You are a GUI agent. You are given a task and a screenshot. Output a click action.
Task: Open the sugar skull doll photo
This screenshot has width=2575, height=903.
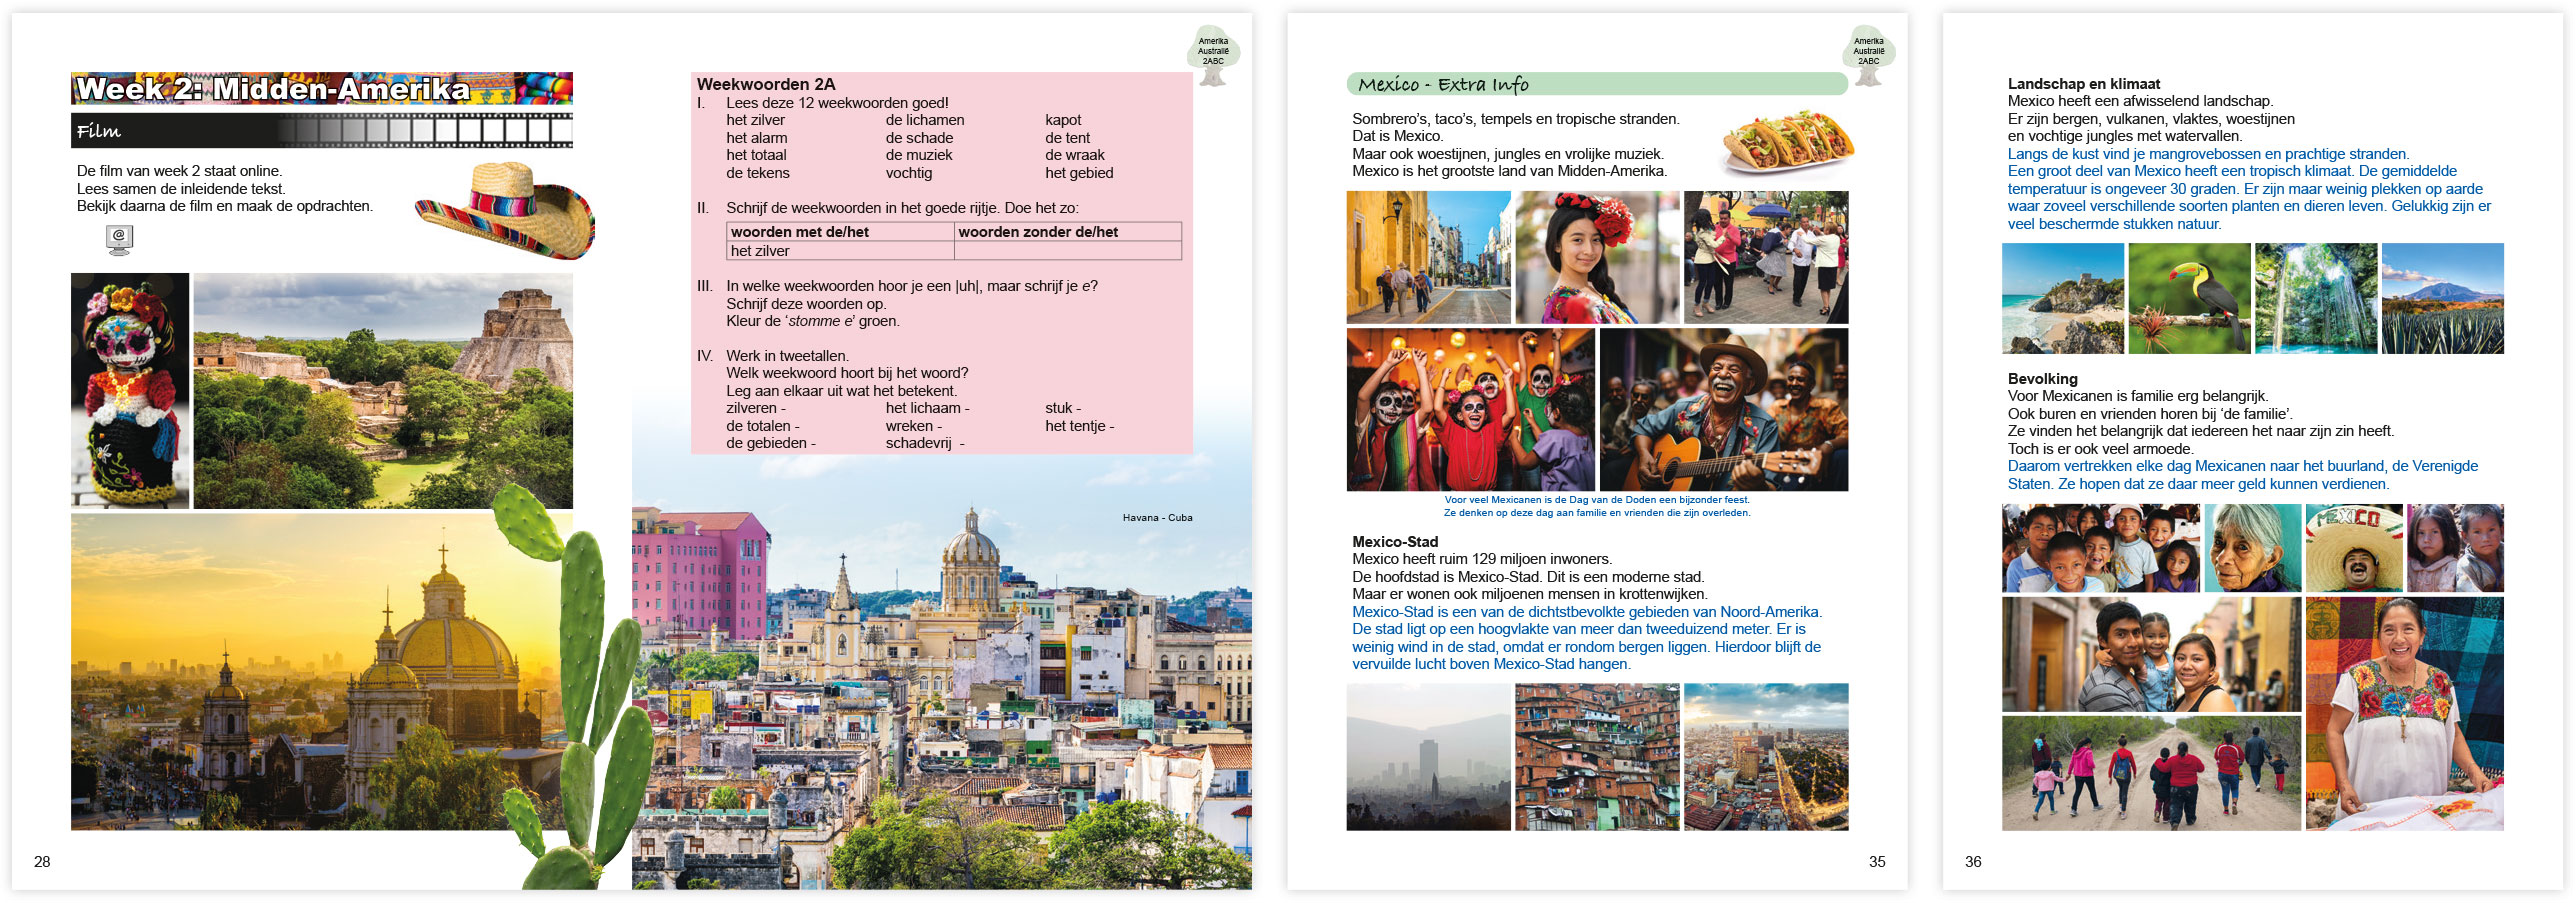pyautogui.click(x=130, y=391)
